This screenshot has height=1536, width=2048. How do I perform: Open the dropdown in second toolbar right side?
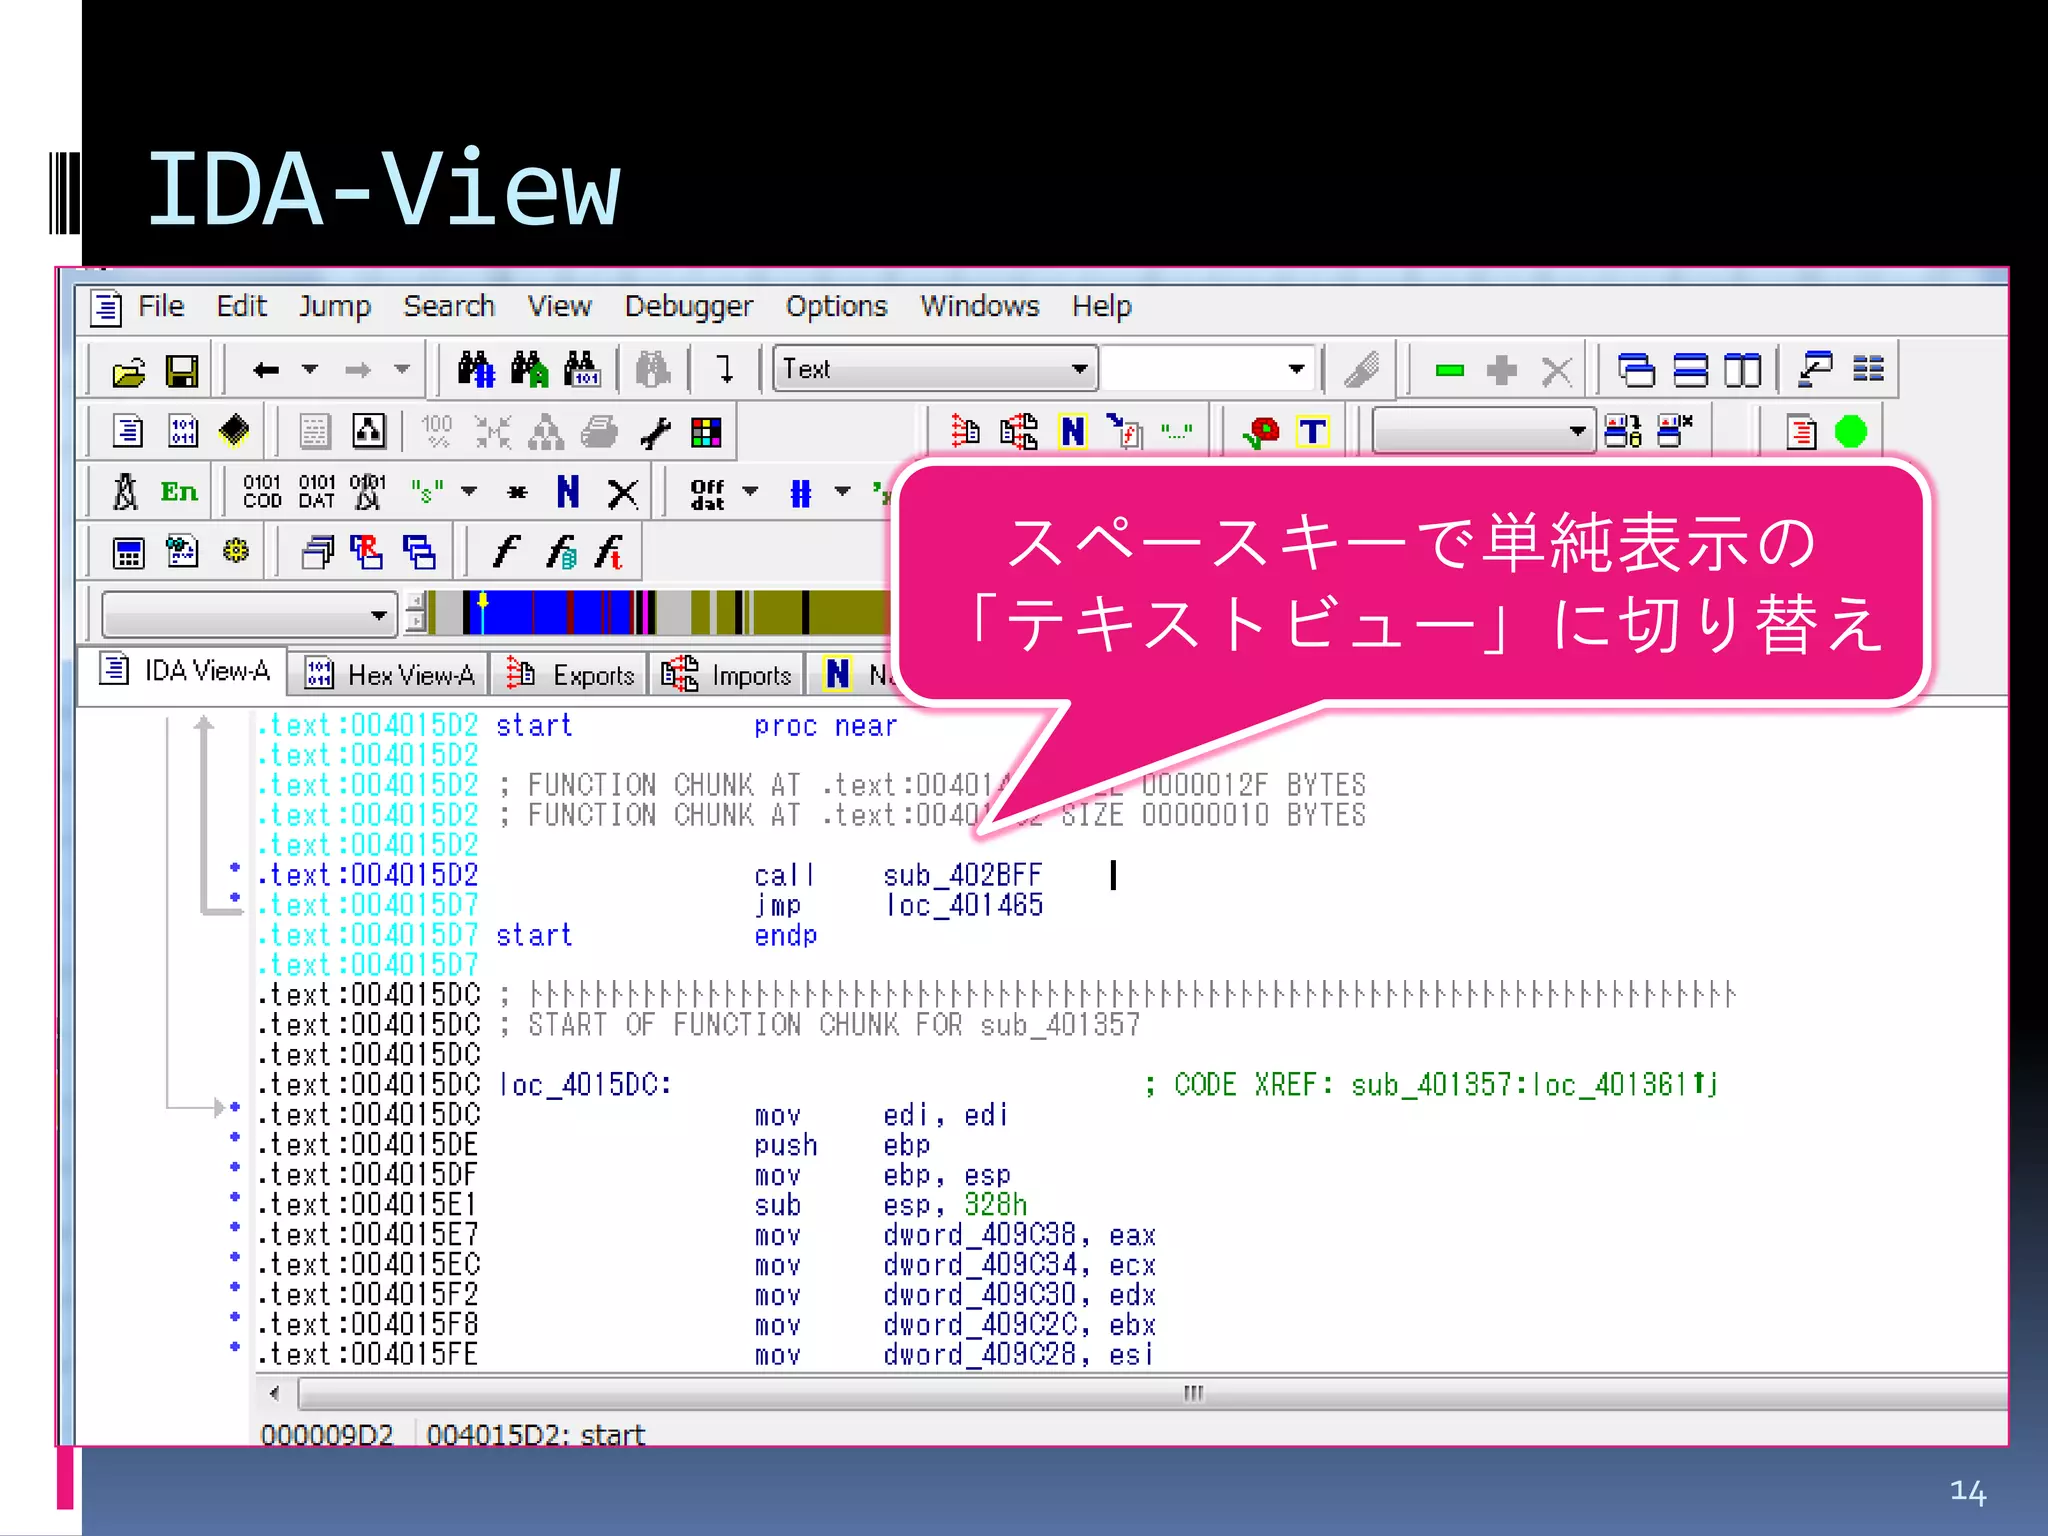[x=1483, y=431]
